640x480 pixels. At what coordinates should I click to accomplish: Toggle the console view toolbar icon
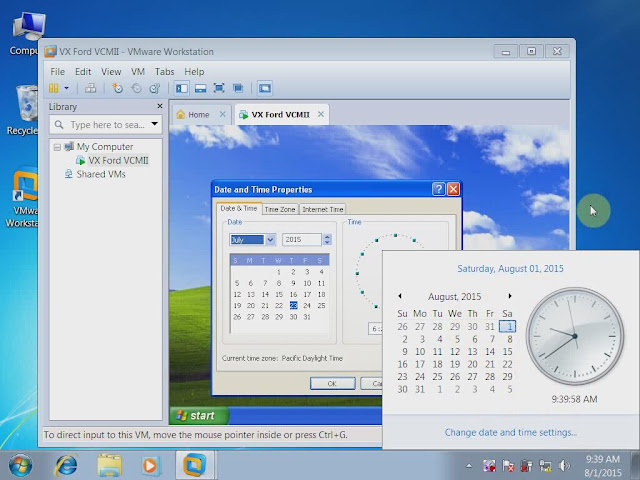point(264,88)
